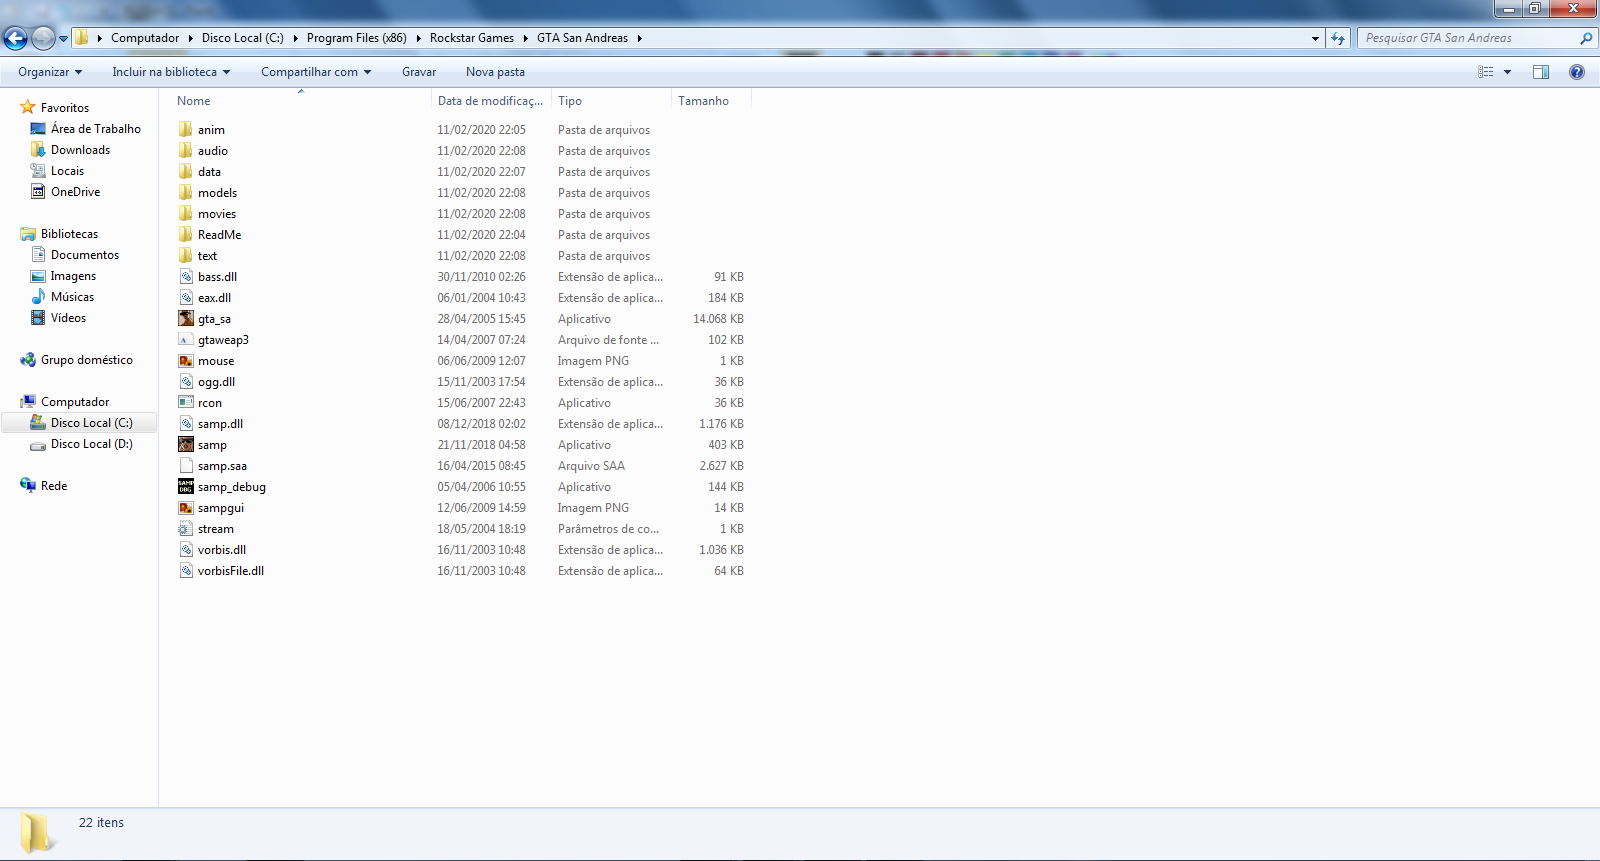Select the mouse PNG image icon
The height and width of the screenshot is (861, 1600).
[186, 360]
